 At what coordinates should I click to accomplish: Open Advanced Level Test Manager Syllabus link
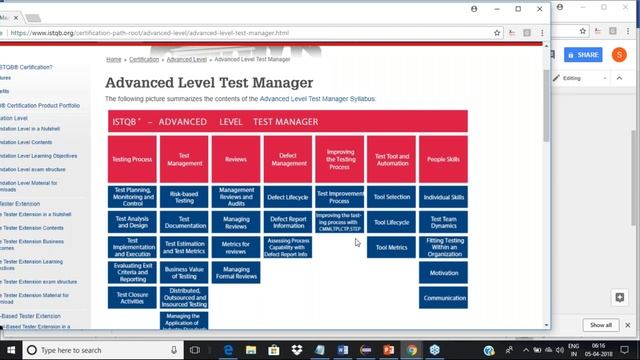pyautogui.click(x=317, y=99)
